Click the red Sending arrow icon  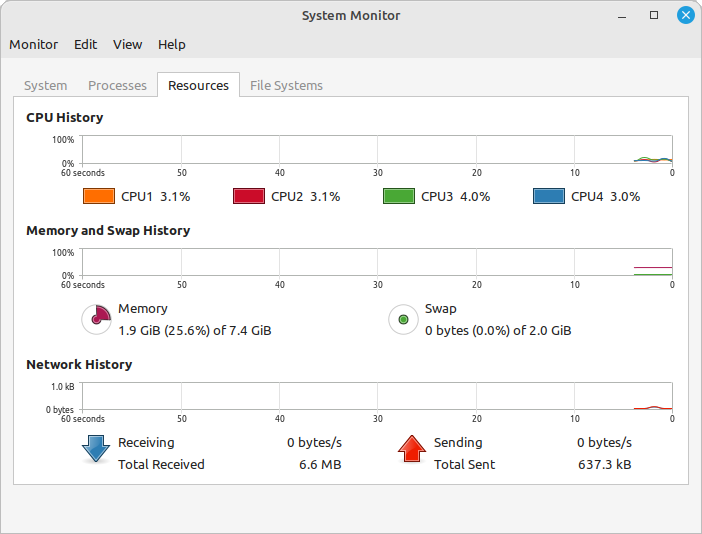click(412, 449)
